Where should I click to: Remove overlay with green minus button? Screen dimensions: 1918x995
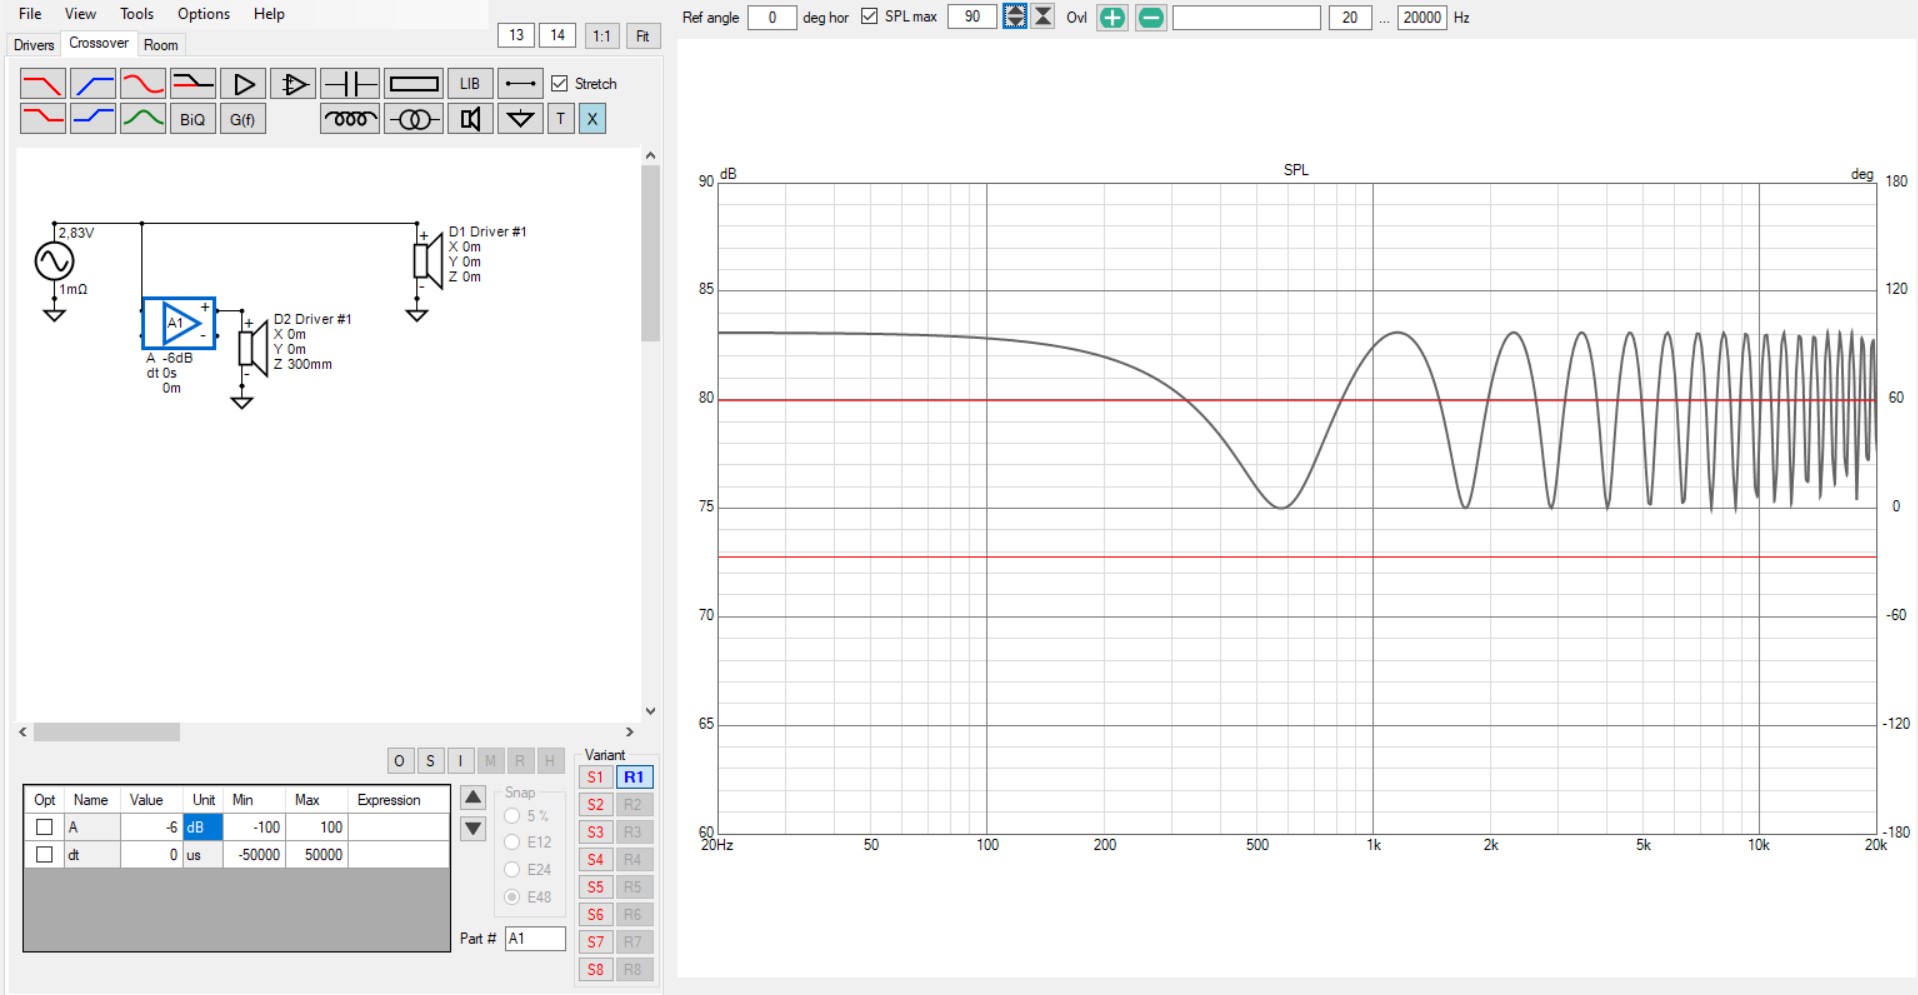tap(1151, 17)
